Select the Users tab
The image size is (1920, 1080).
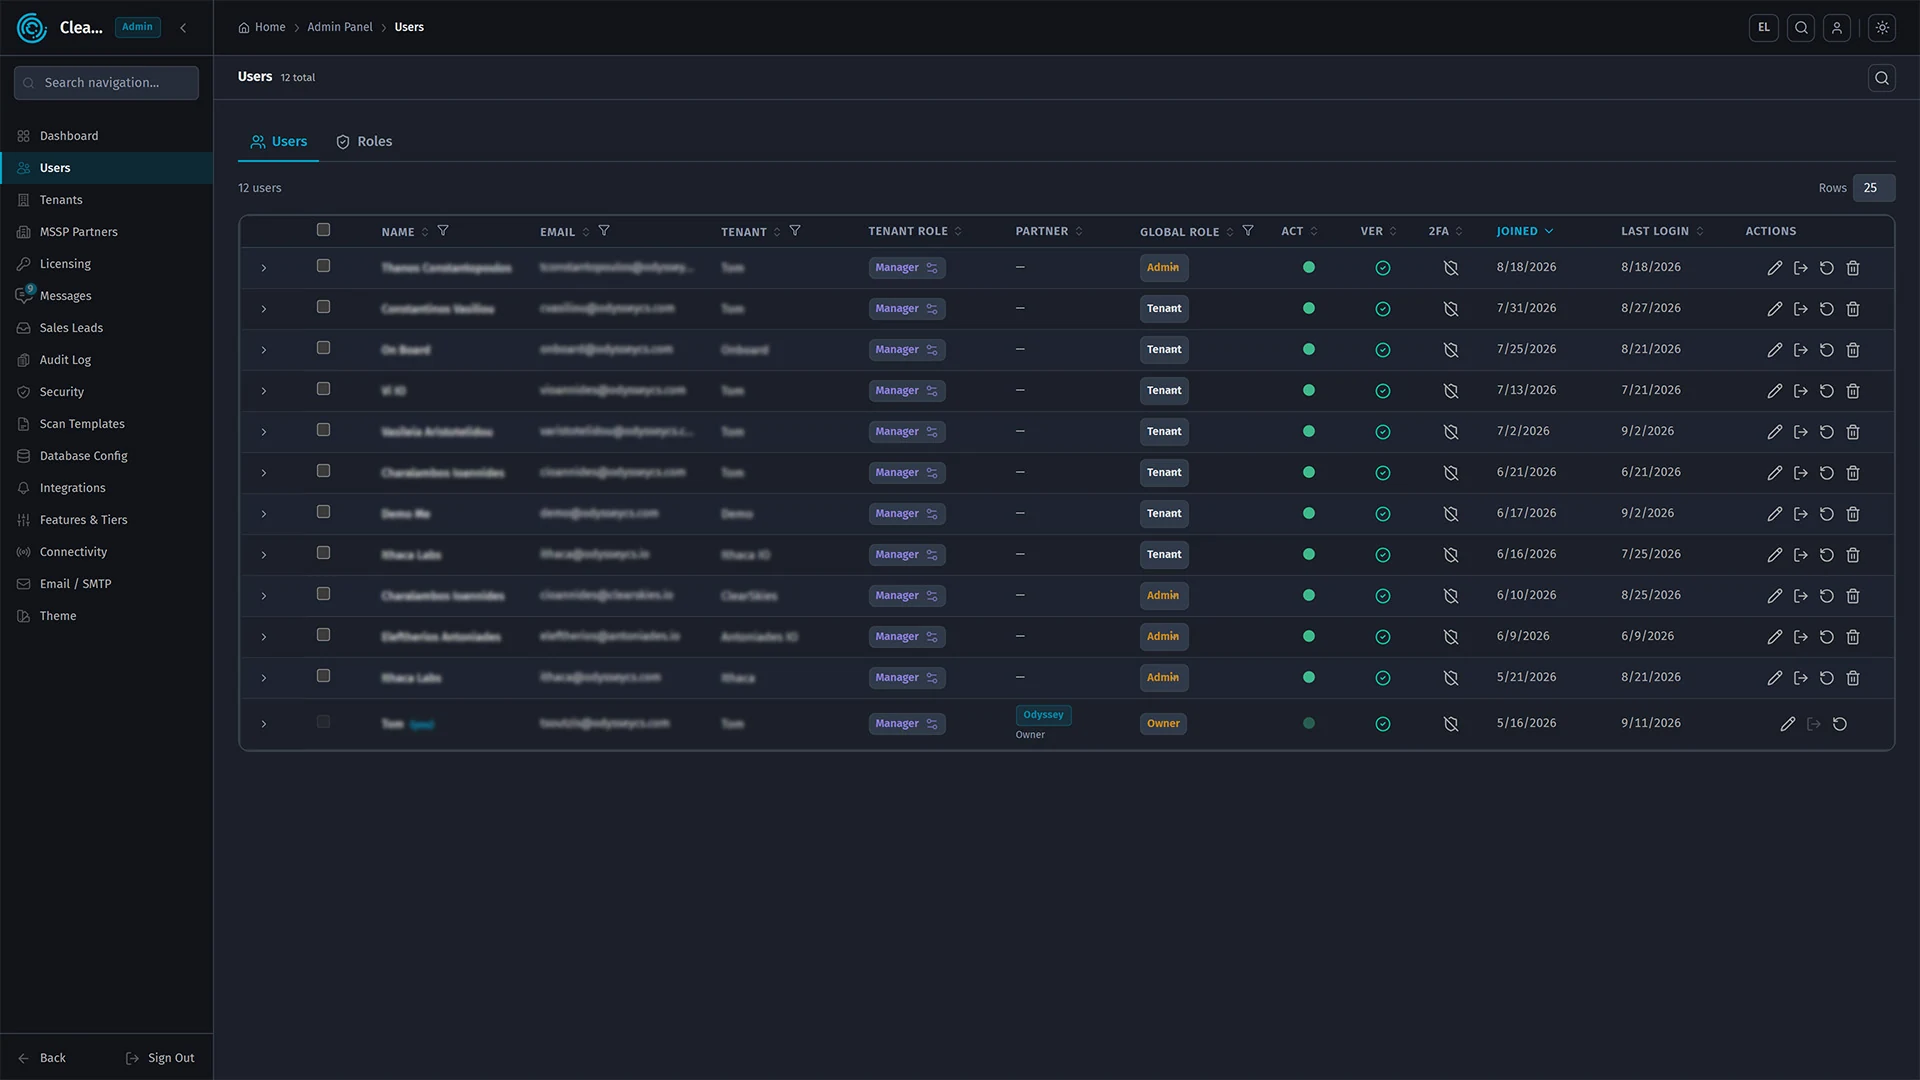(278, 142)
